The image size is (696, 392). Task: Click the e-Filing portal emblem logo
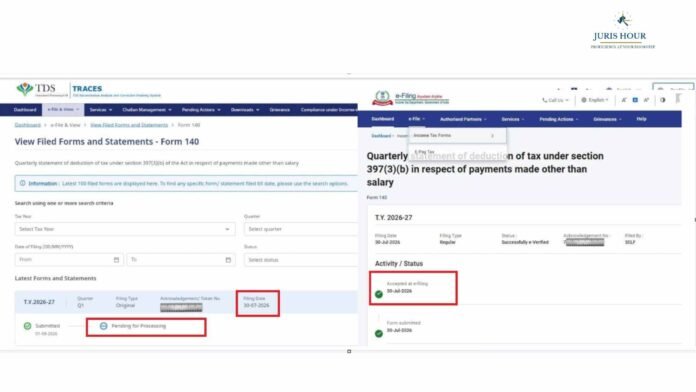point(383,98)
